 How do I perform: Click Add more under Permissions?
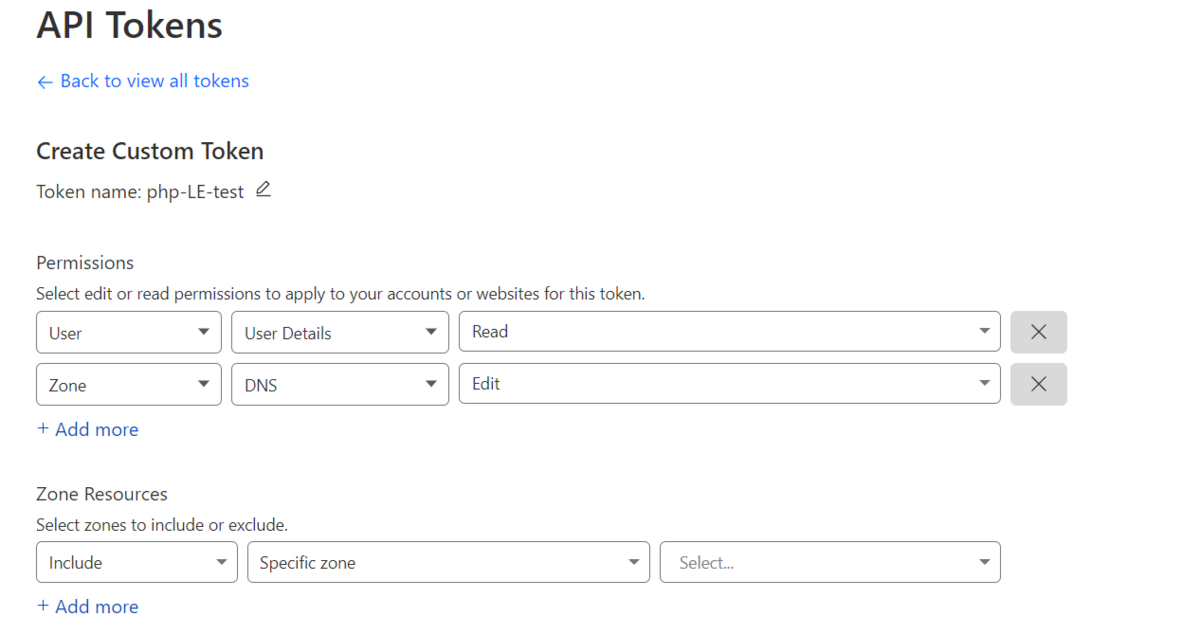pos(88,429)
